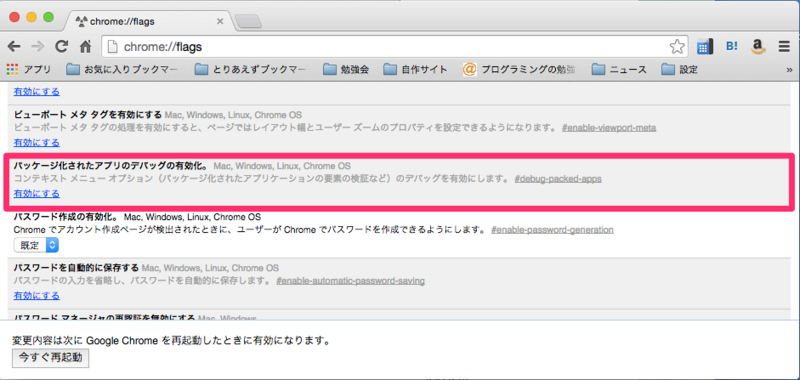
Task: Open the 既定 dropdown for password generation
Action: [x=36, y=245]
